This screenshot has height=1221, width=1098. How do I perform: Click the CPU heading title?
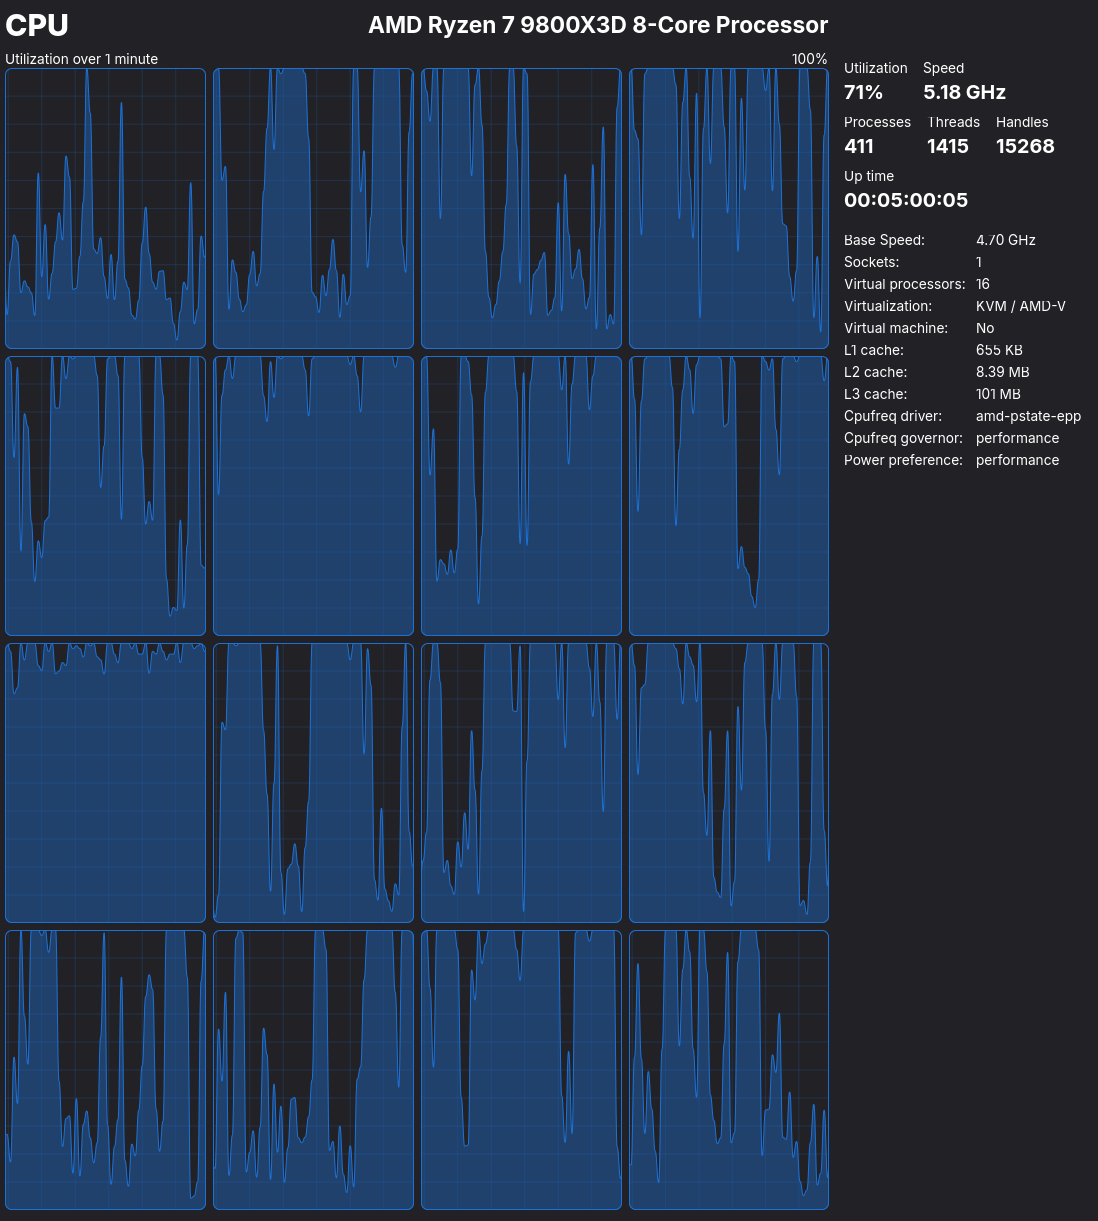[37, 25]
